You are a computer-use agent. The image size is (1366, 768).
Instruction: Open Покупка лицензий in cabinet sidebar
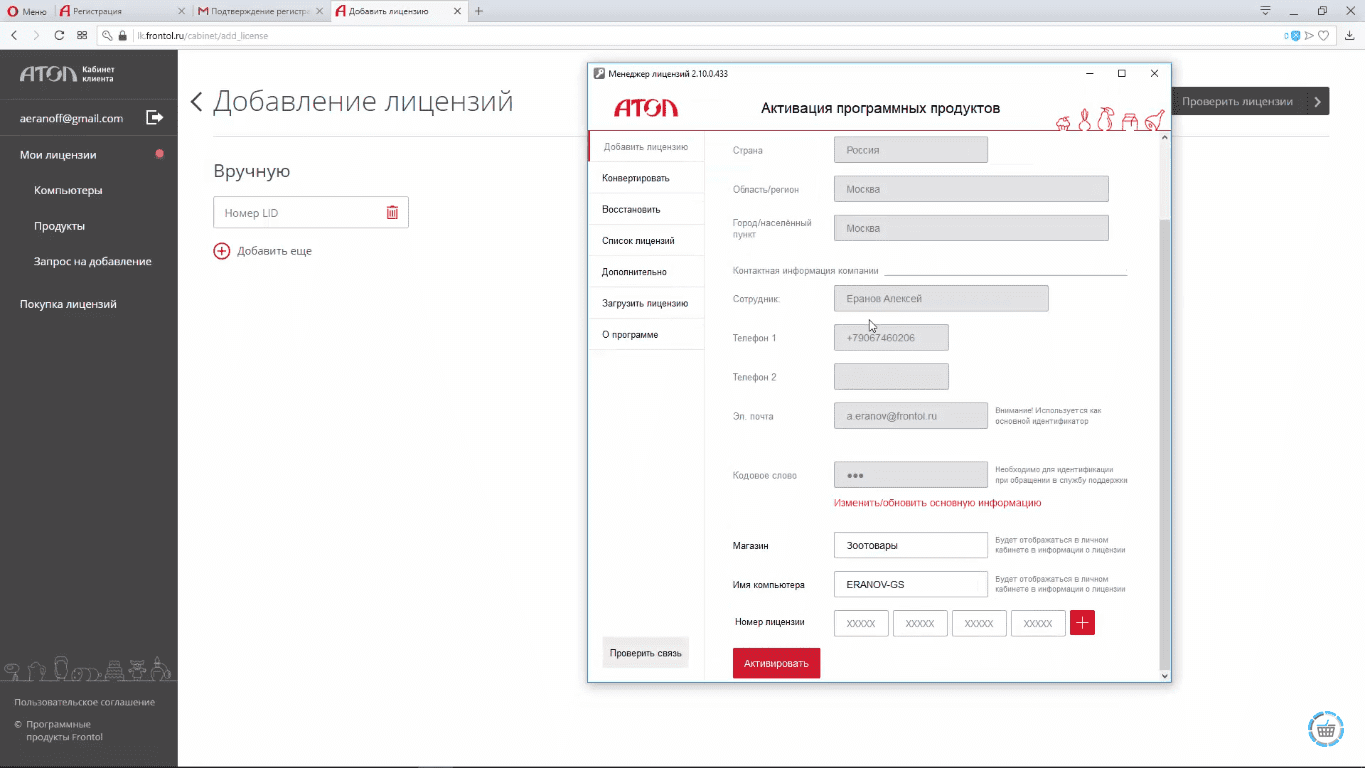(68, 304)
